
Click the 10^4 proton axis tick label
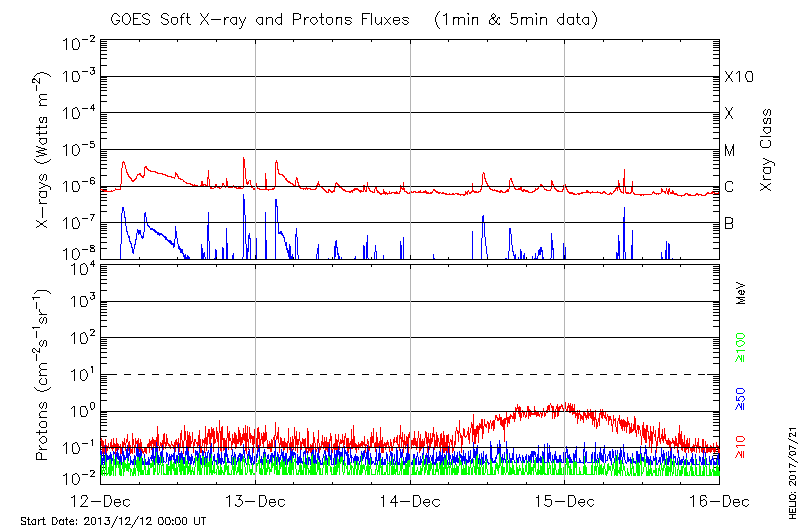(x=80, y=267)
